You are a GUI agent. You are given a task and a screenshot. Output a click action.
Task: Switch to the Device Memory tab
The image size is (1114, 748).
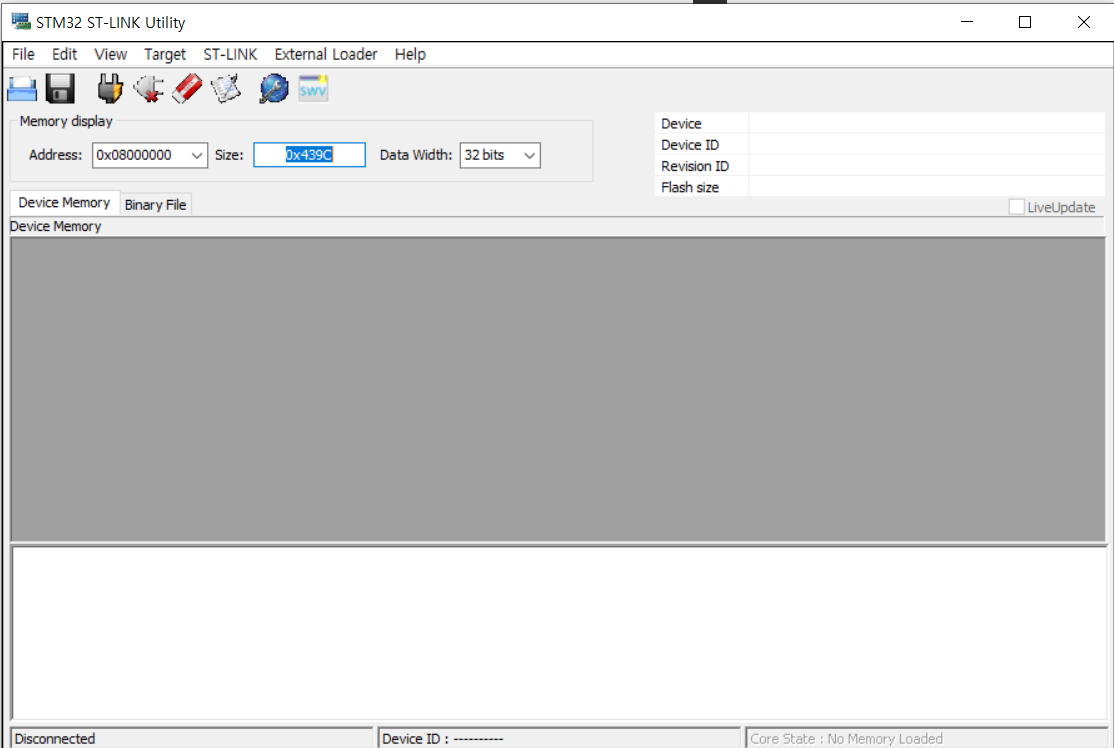click(x=65, y=203)
